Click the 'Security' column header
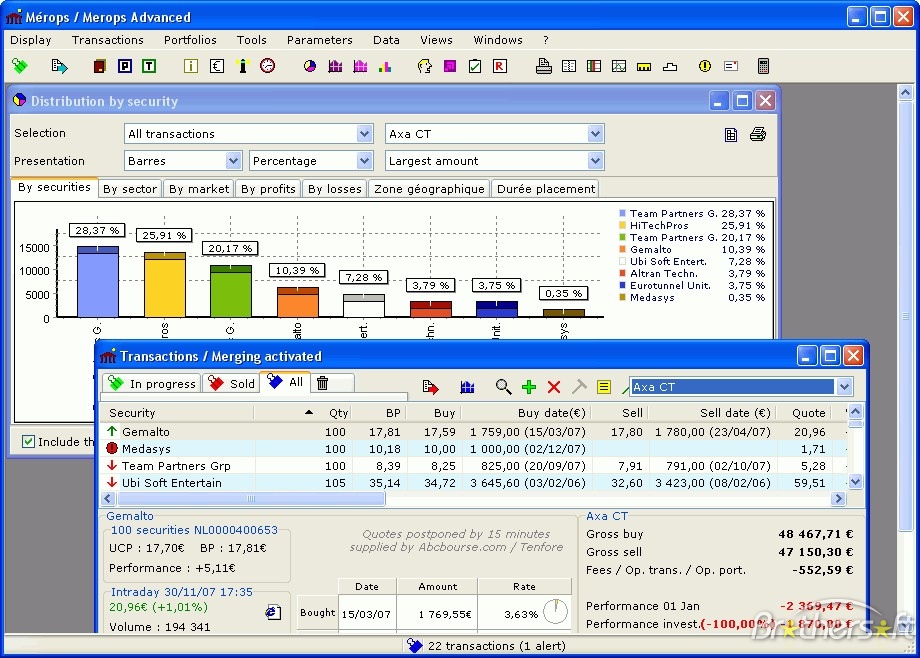This screenshot has height=658, width=920. tap(133, 412)
